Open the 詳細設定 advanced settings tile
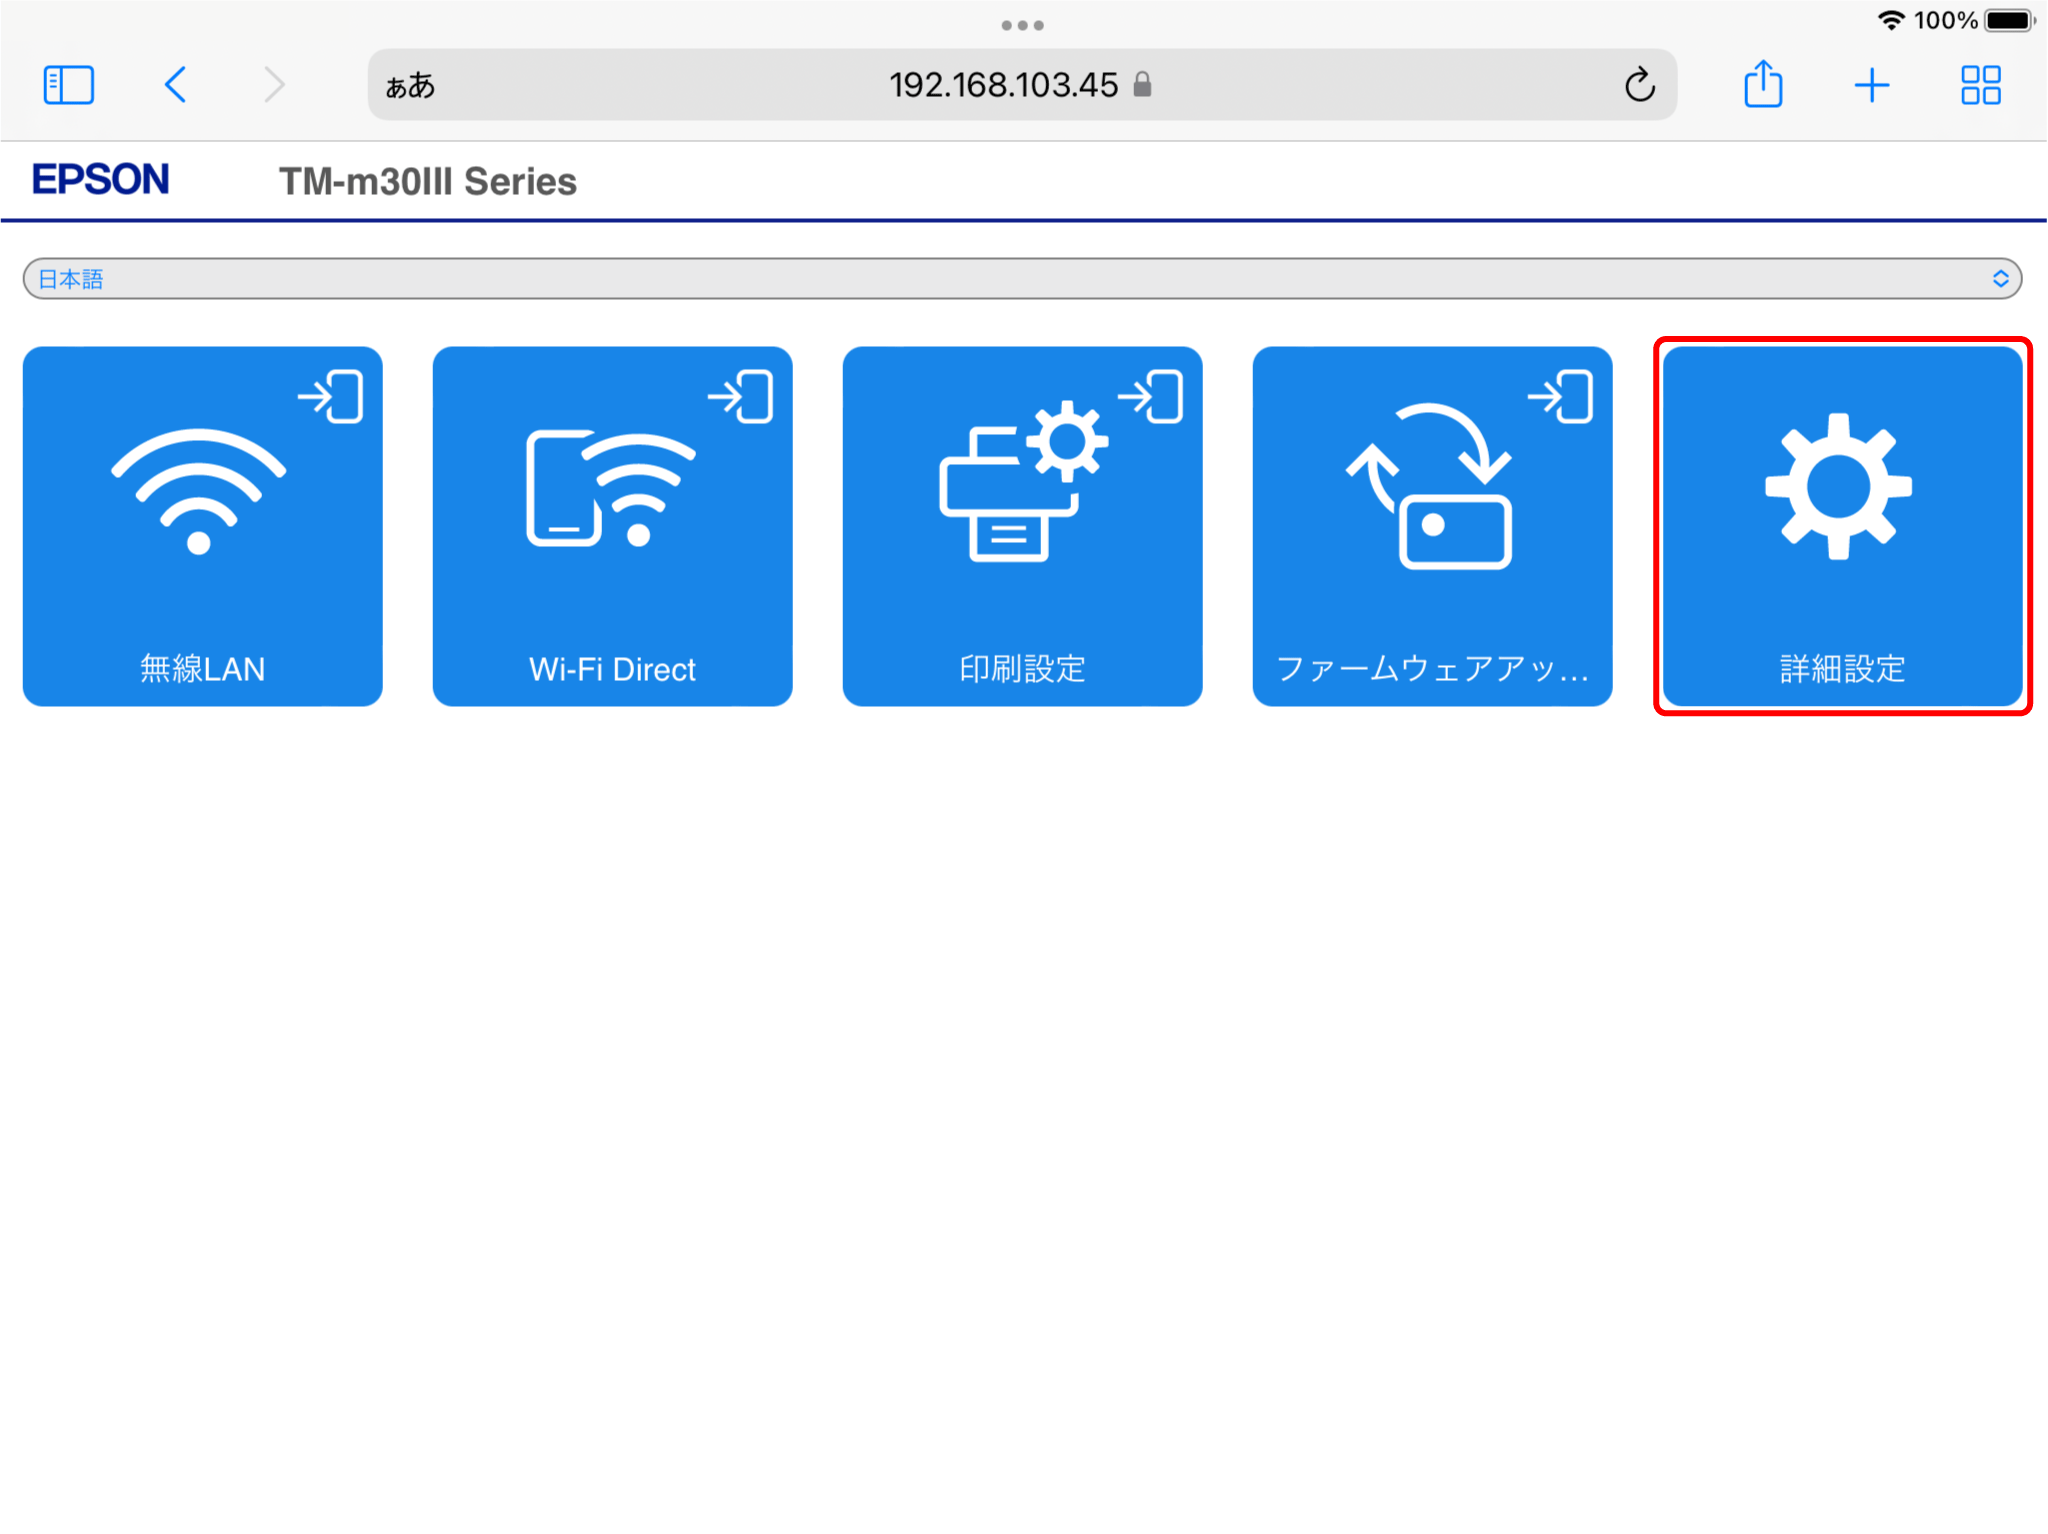 [1842, 526]
